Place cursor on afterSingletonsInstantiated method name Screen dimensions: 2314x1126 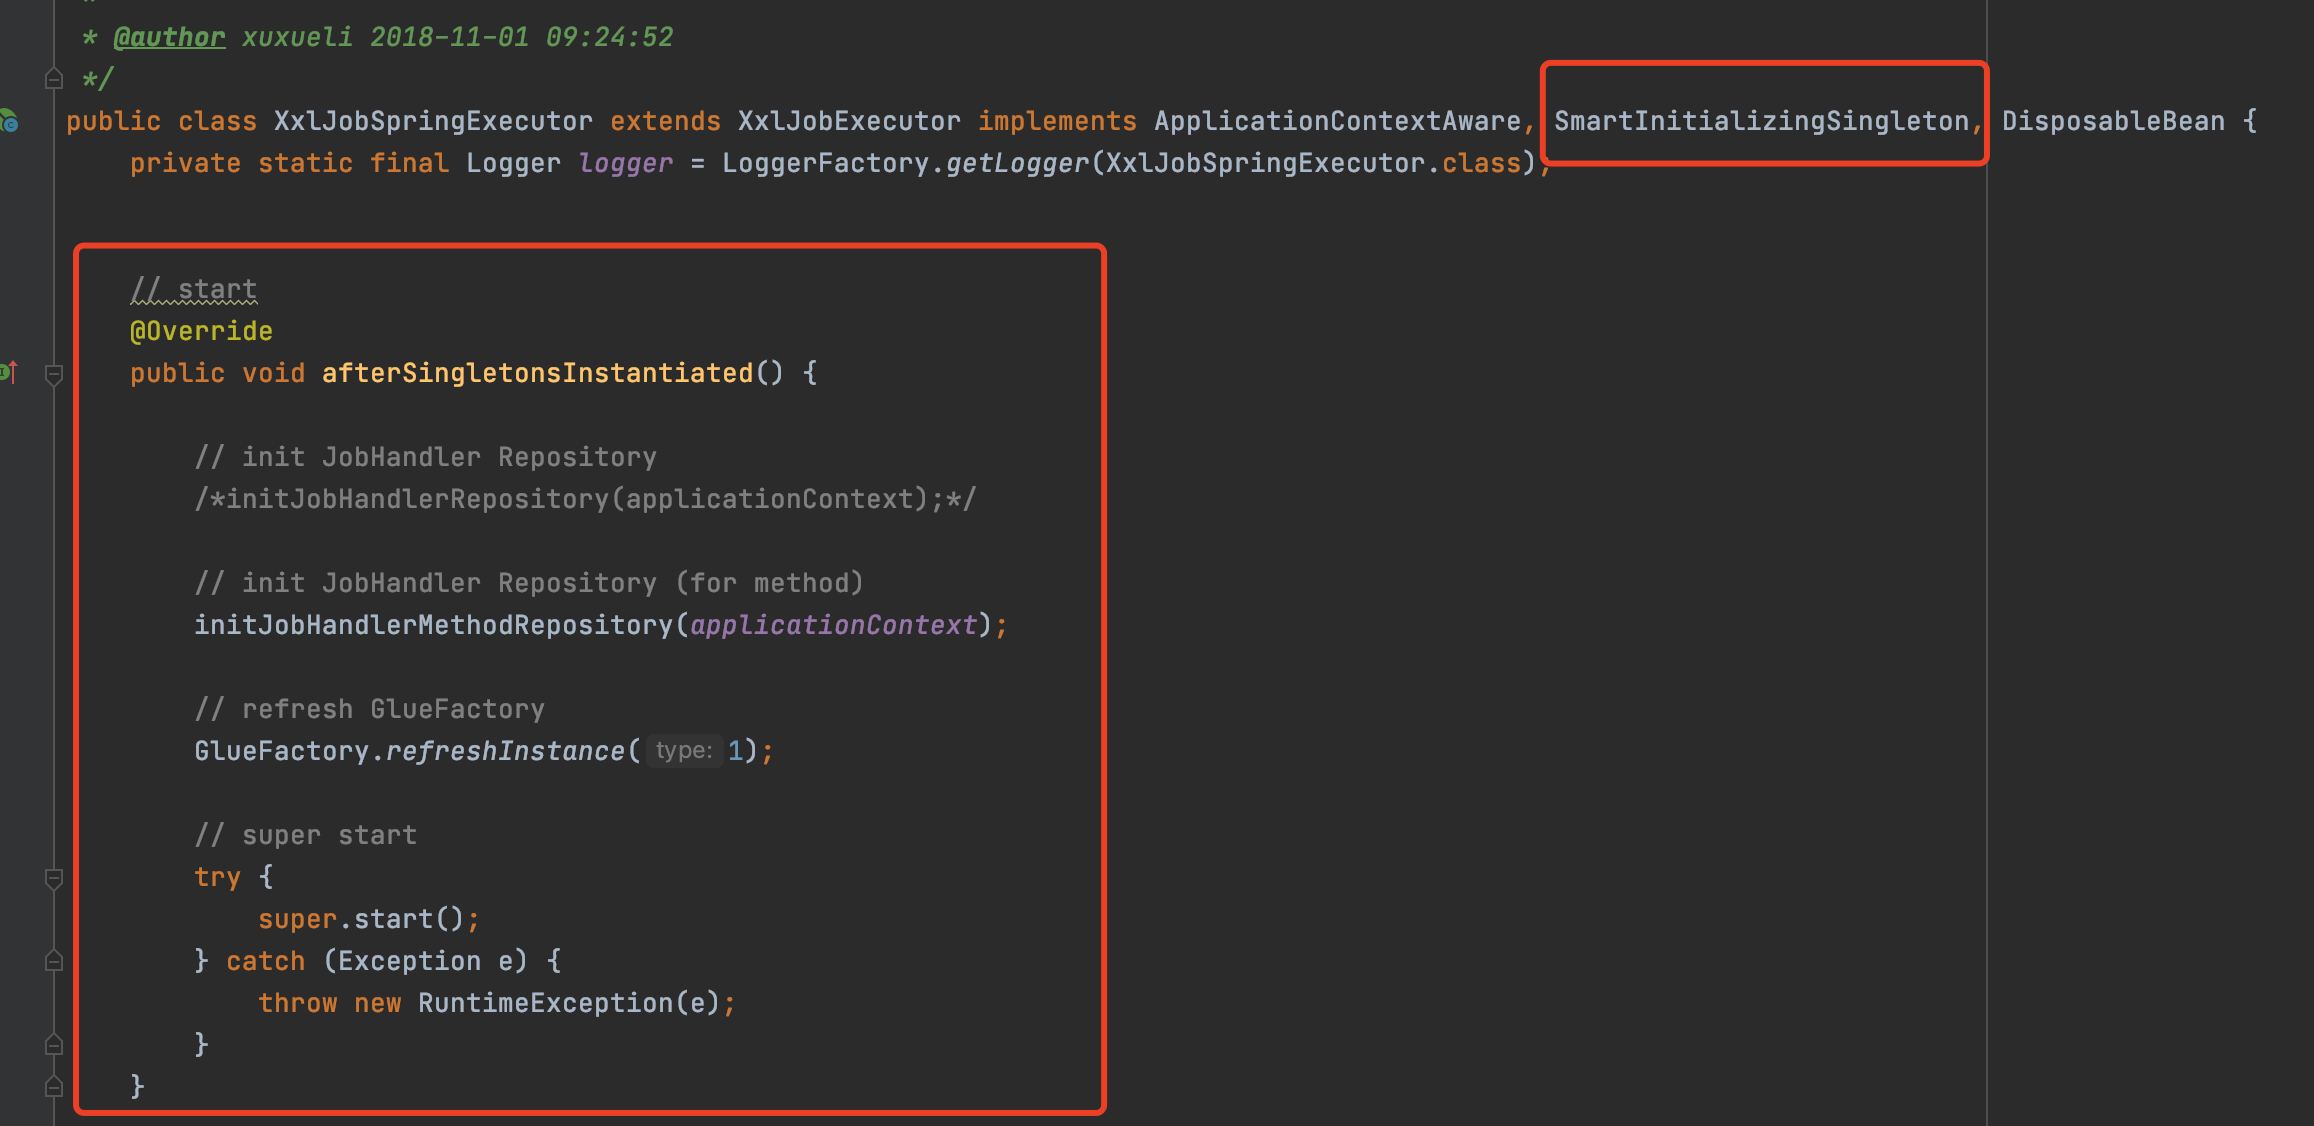[537, 373]
